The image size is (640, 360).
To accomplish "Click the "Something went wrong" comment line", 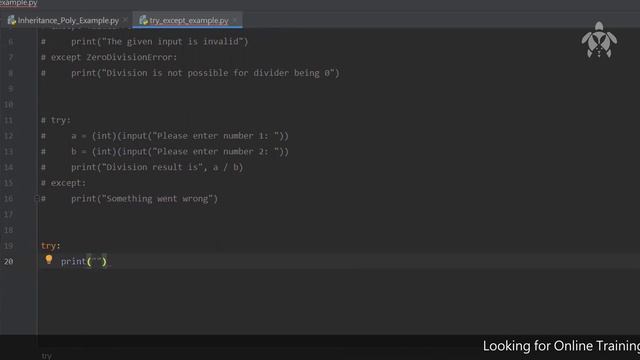I will pos(129,199).
